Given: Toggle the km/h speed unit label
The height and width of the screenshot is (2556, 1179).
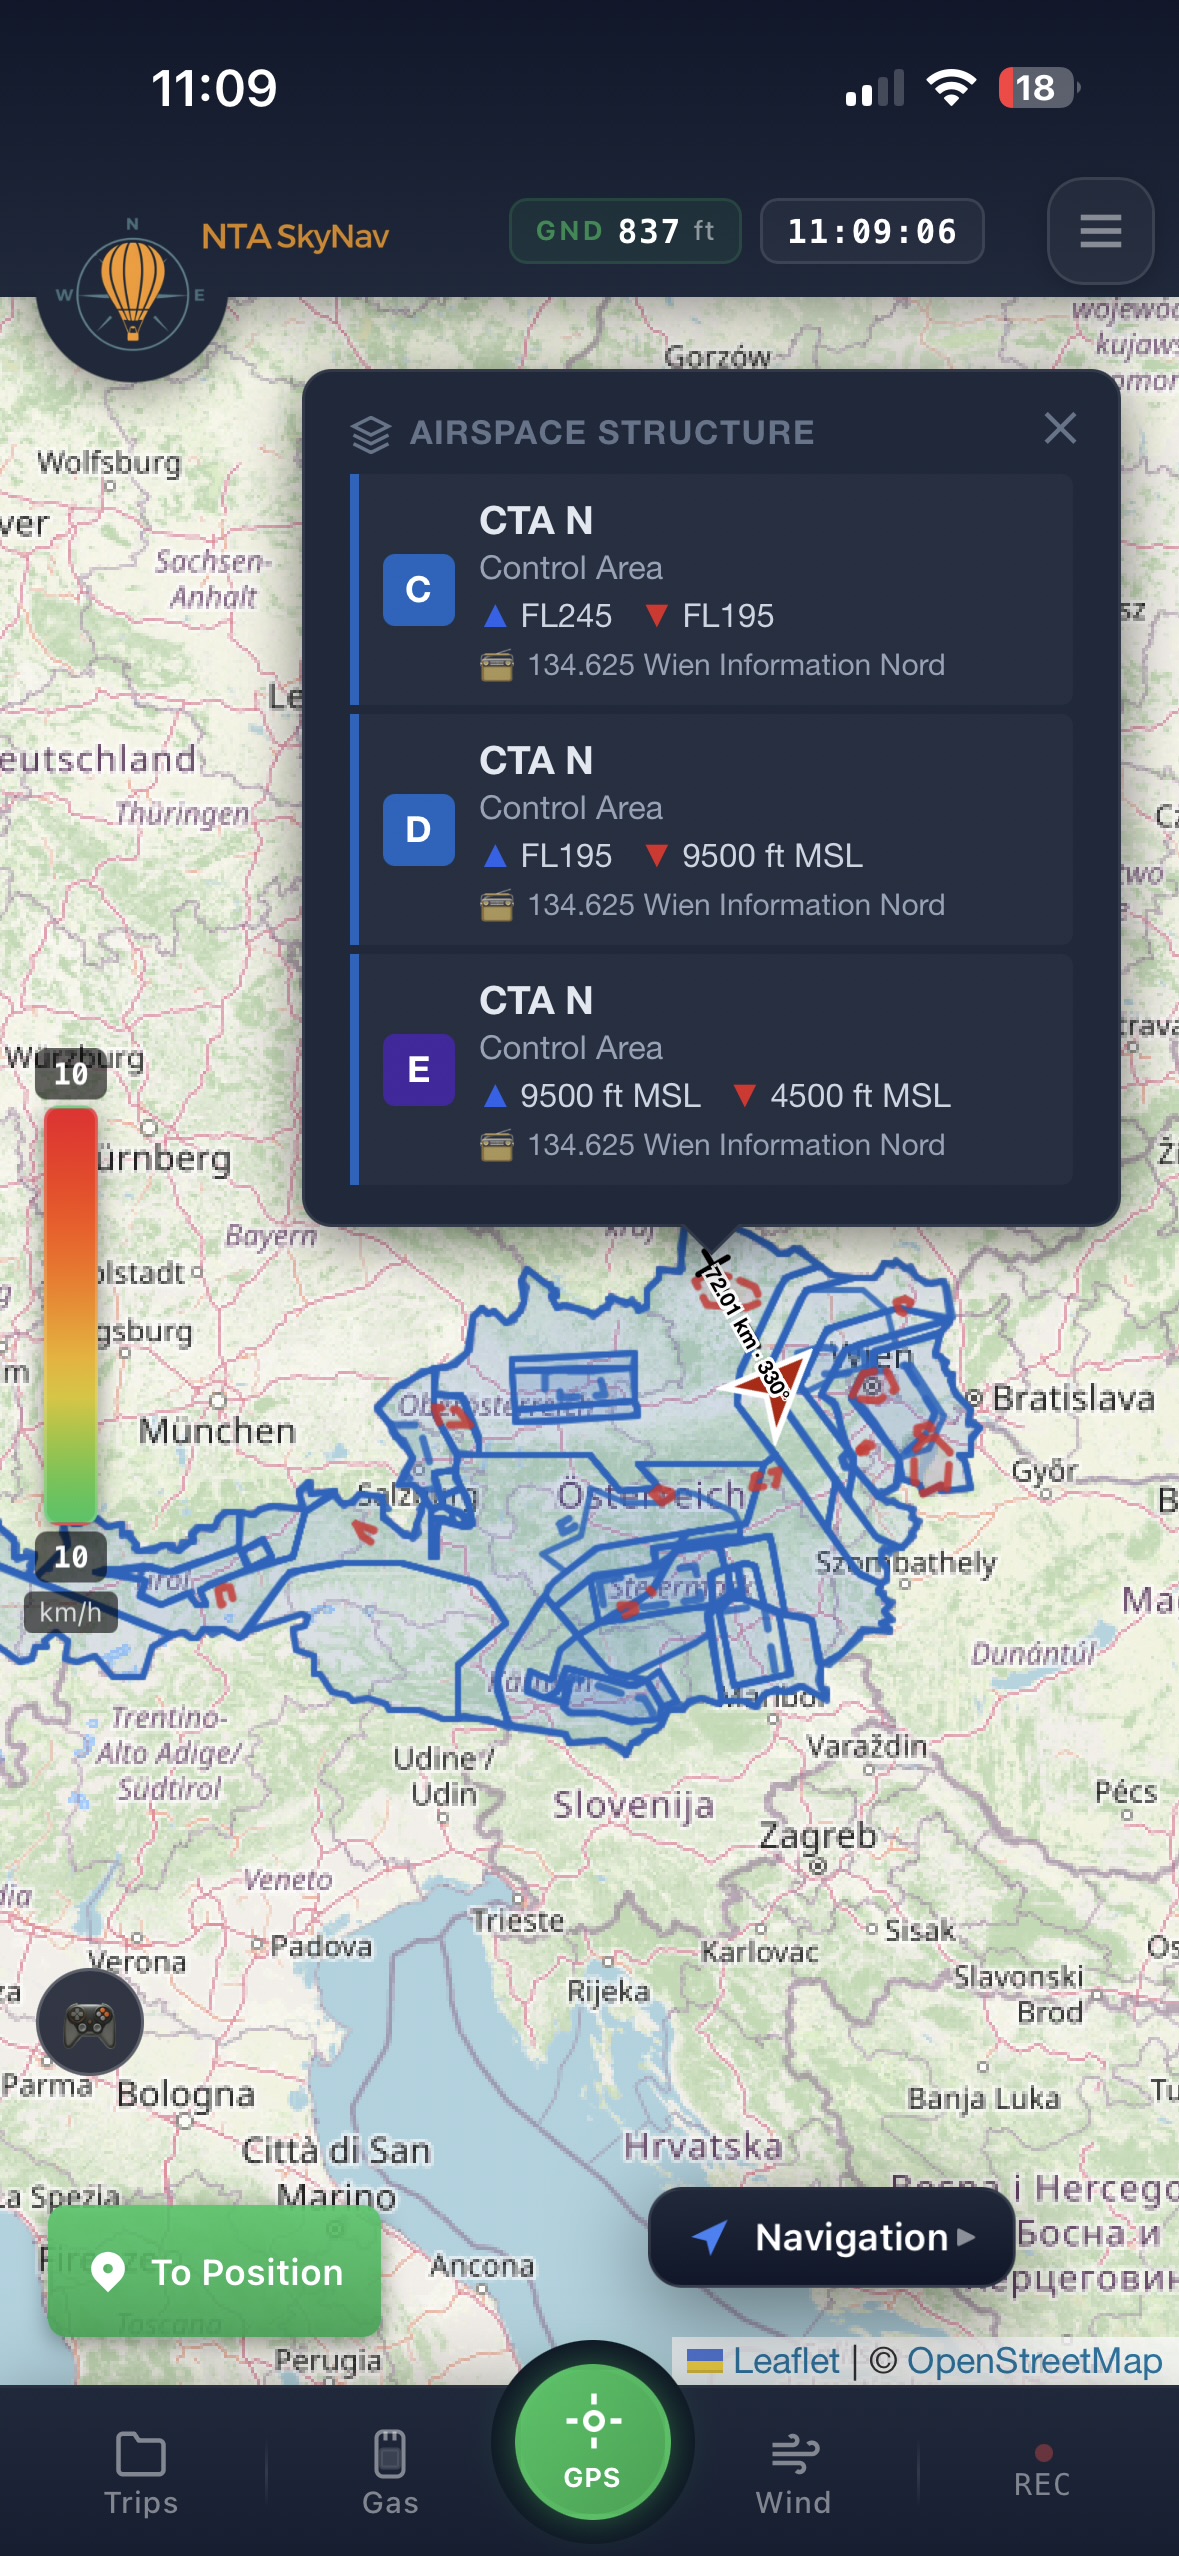Looking at the screenshot, I should (x=70, y=1612).
